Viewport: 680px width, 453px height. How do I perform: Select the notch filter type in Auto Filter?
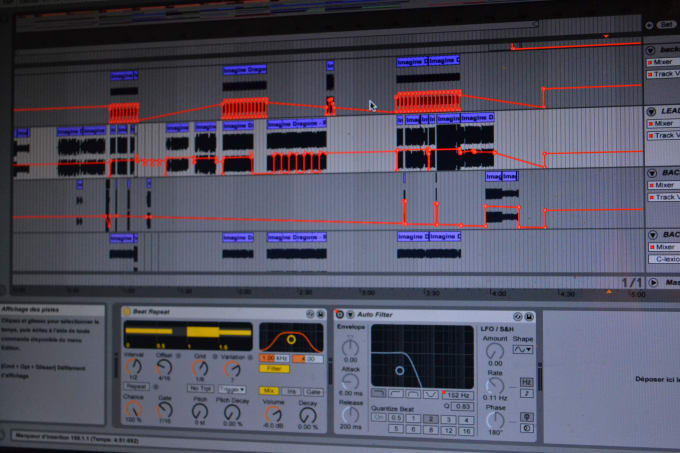pos(430,394)
